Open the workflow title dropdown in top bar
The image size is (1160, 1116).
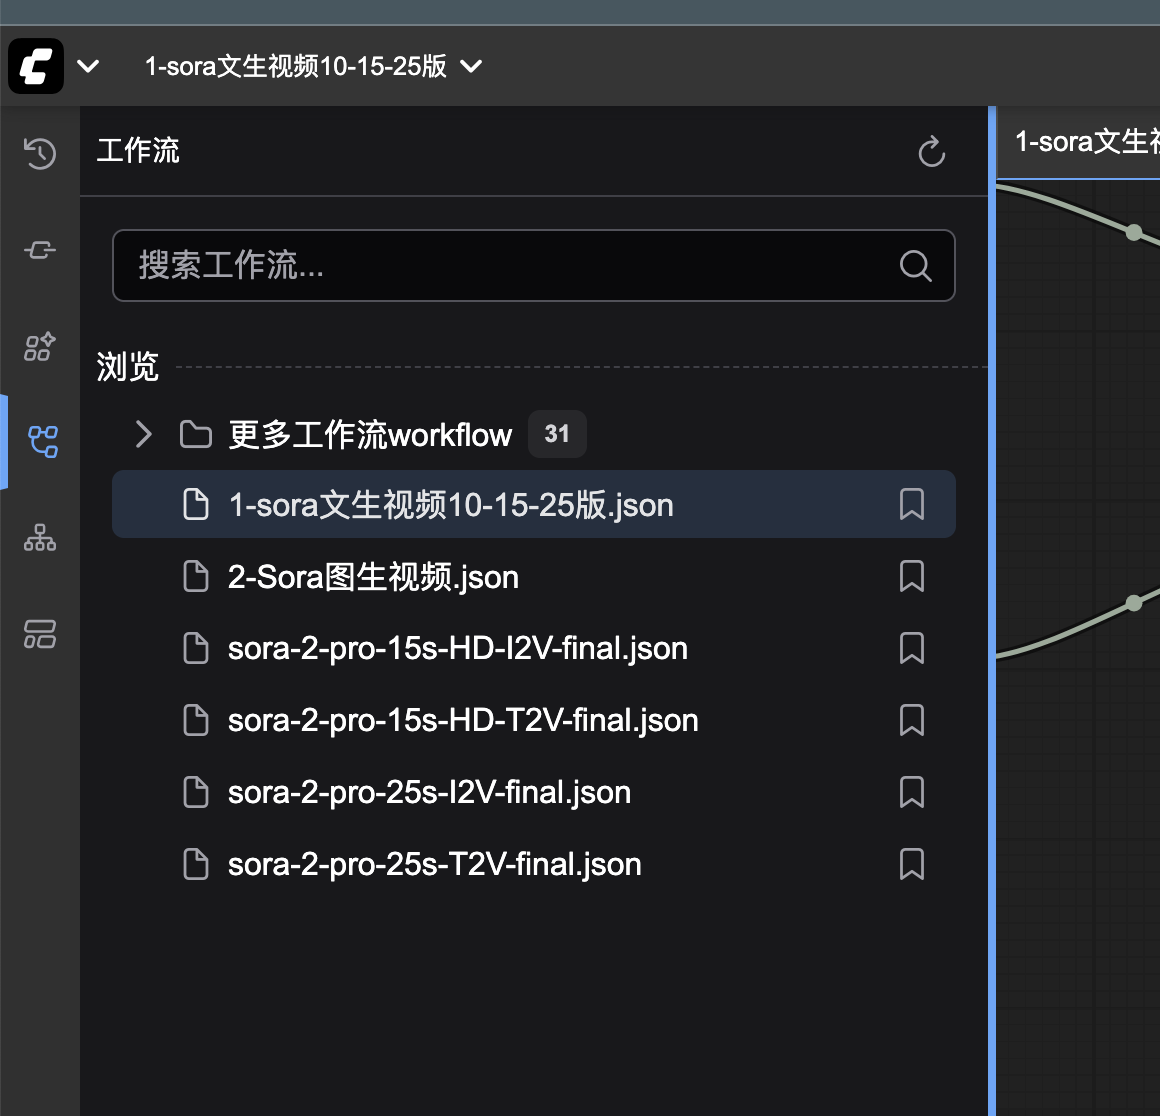pos(470,66)
